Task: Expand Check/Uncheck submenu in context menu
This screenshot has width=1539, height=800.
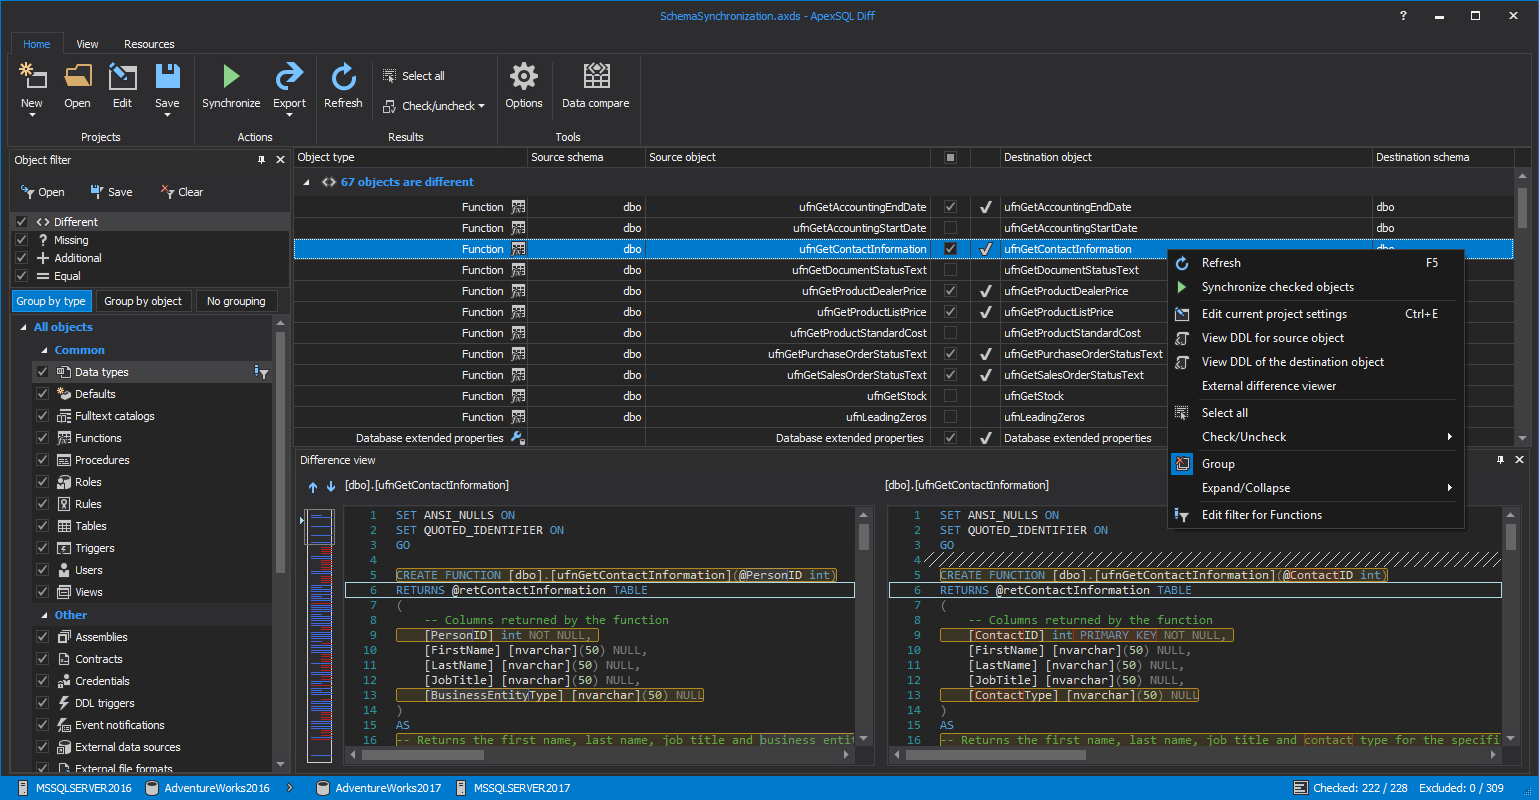Action: (1316, 437)
